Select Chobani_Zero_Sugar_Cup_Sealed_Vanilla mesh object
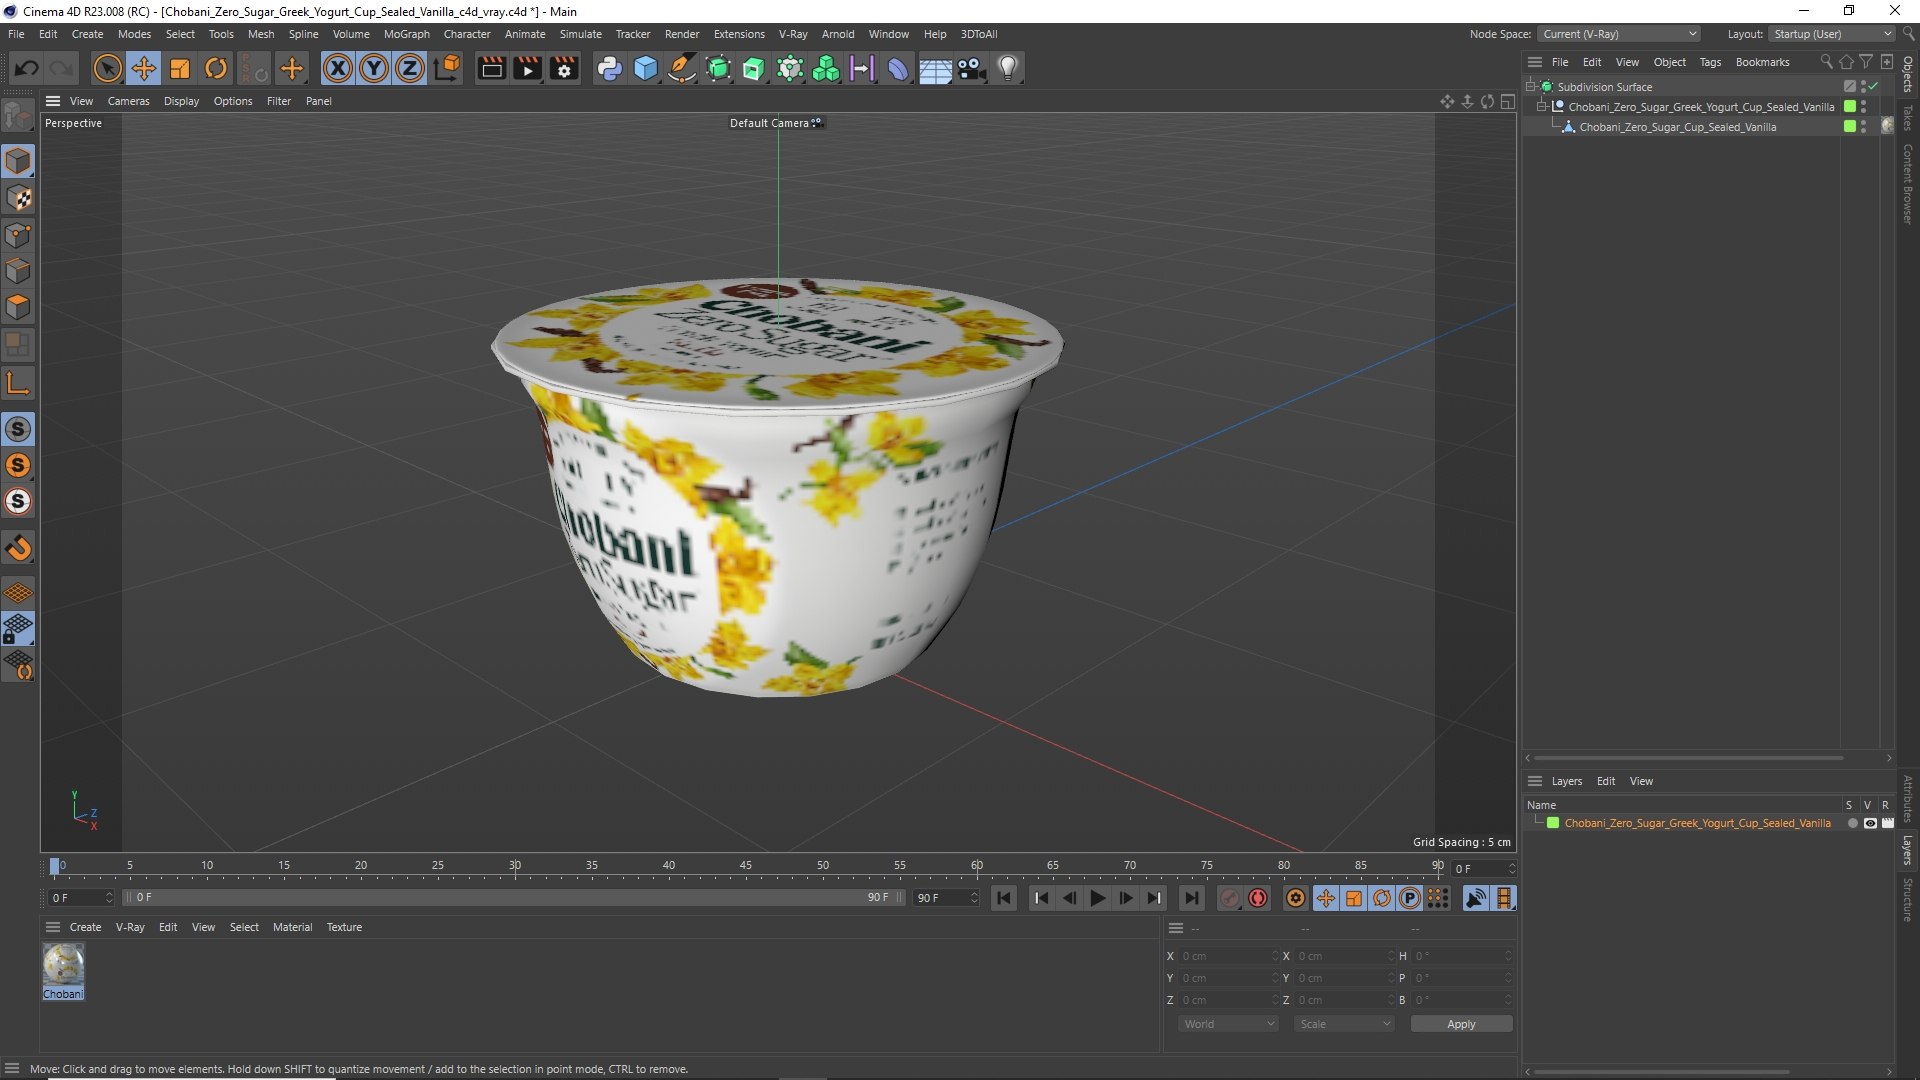The image size is (1920, 1080). click(x=1677, y=127)
